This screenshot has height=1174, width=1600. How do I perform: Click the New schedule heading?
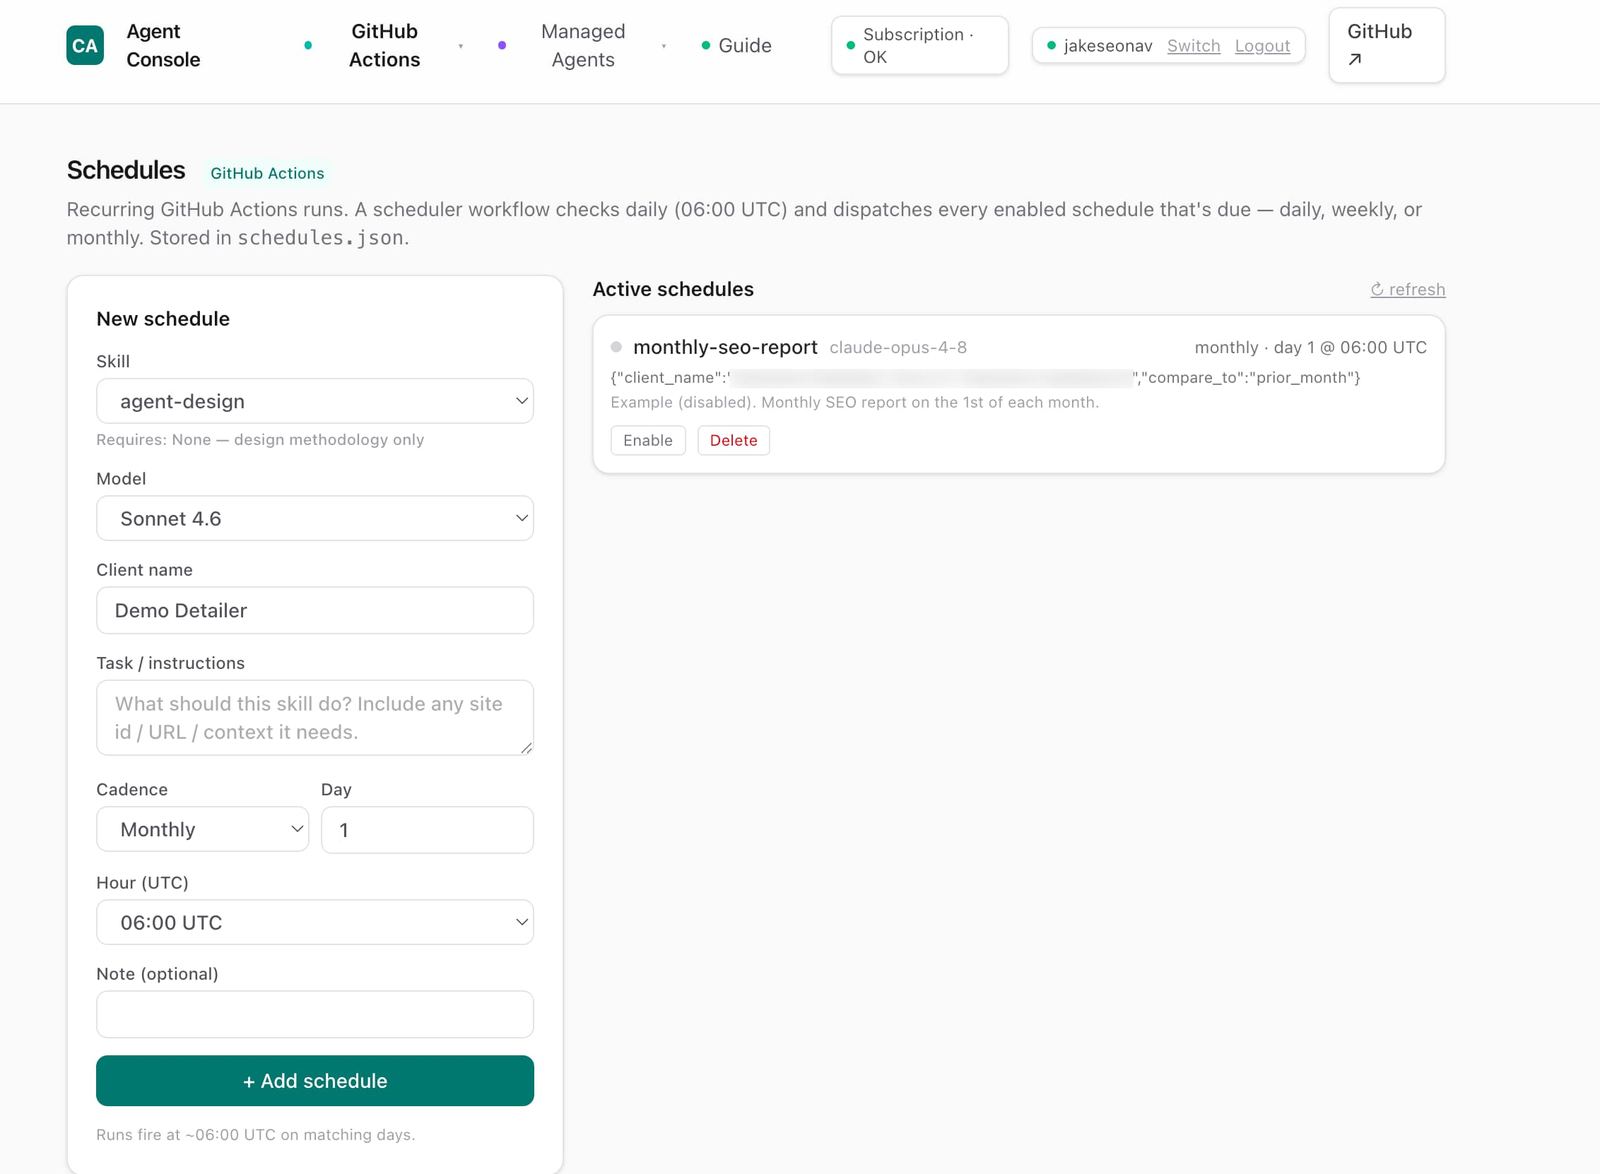coord(163,319)
